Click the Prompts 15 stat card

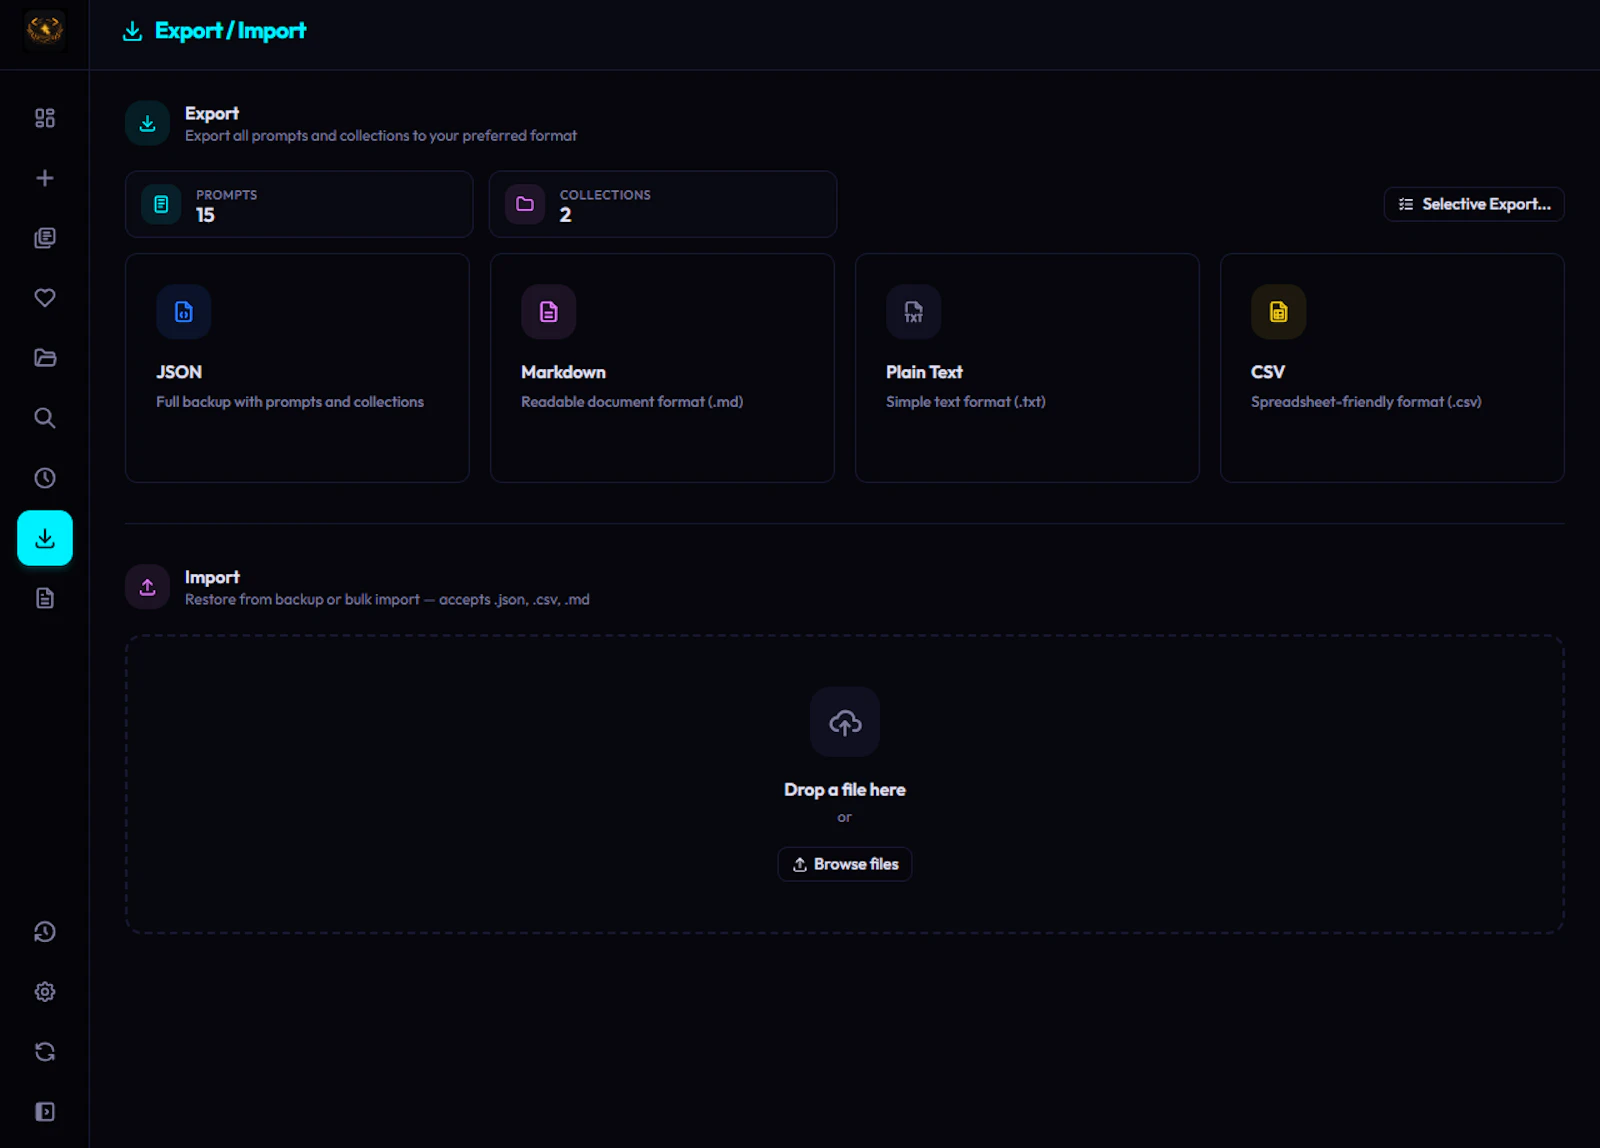coord(299,204)
